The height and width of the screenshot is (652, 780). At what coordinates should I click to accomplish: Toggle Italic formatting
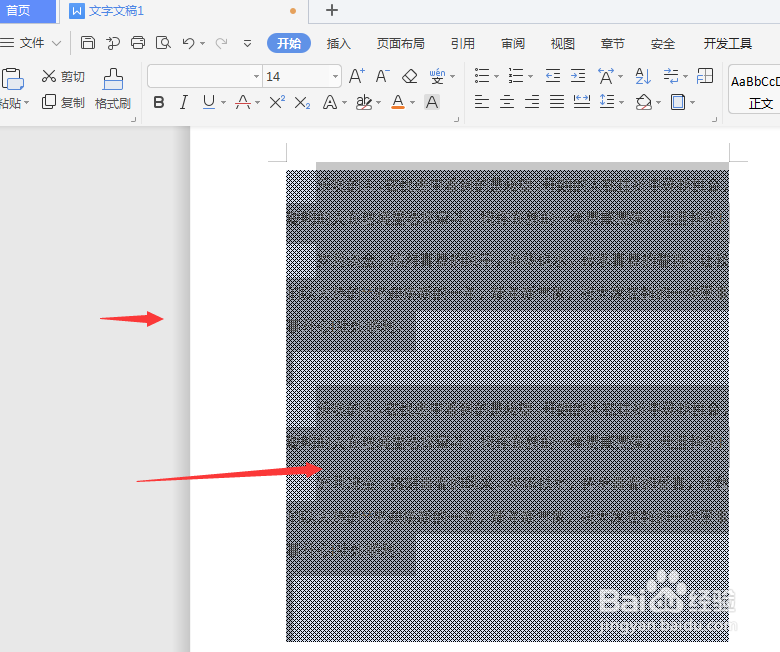click(x=184, y=102)
